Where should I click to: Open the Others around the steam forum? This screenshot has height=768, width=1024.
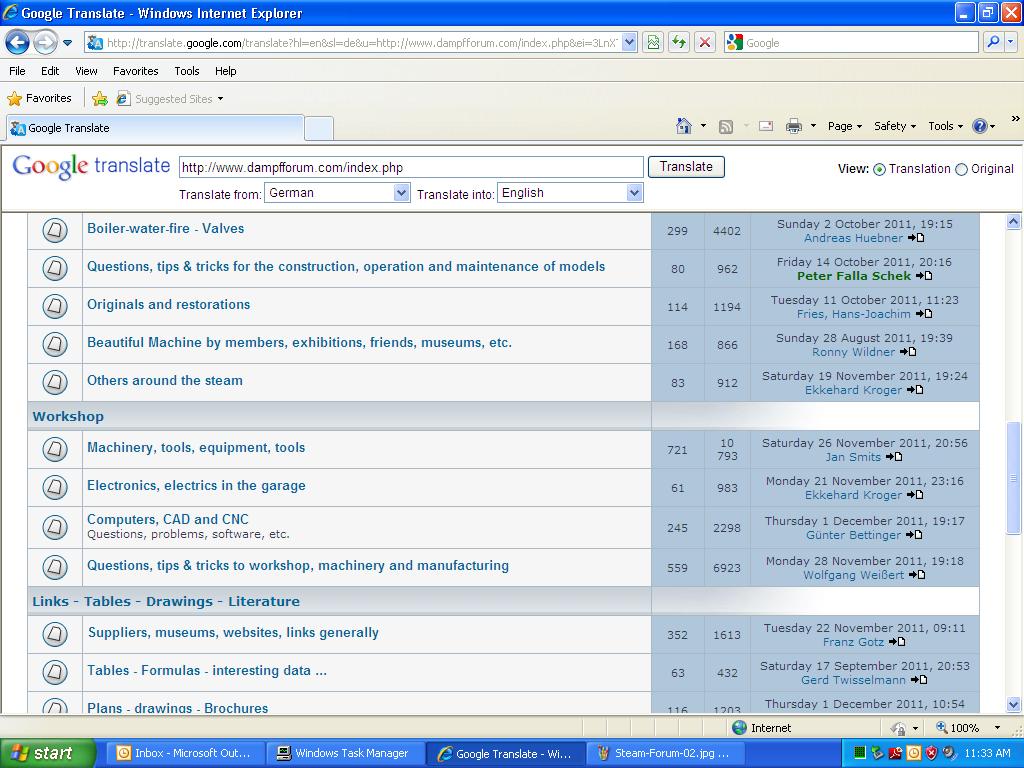pos(165,380)
